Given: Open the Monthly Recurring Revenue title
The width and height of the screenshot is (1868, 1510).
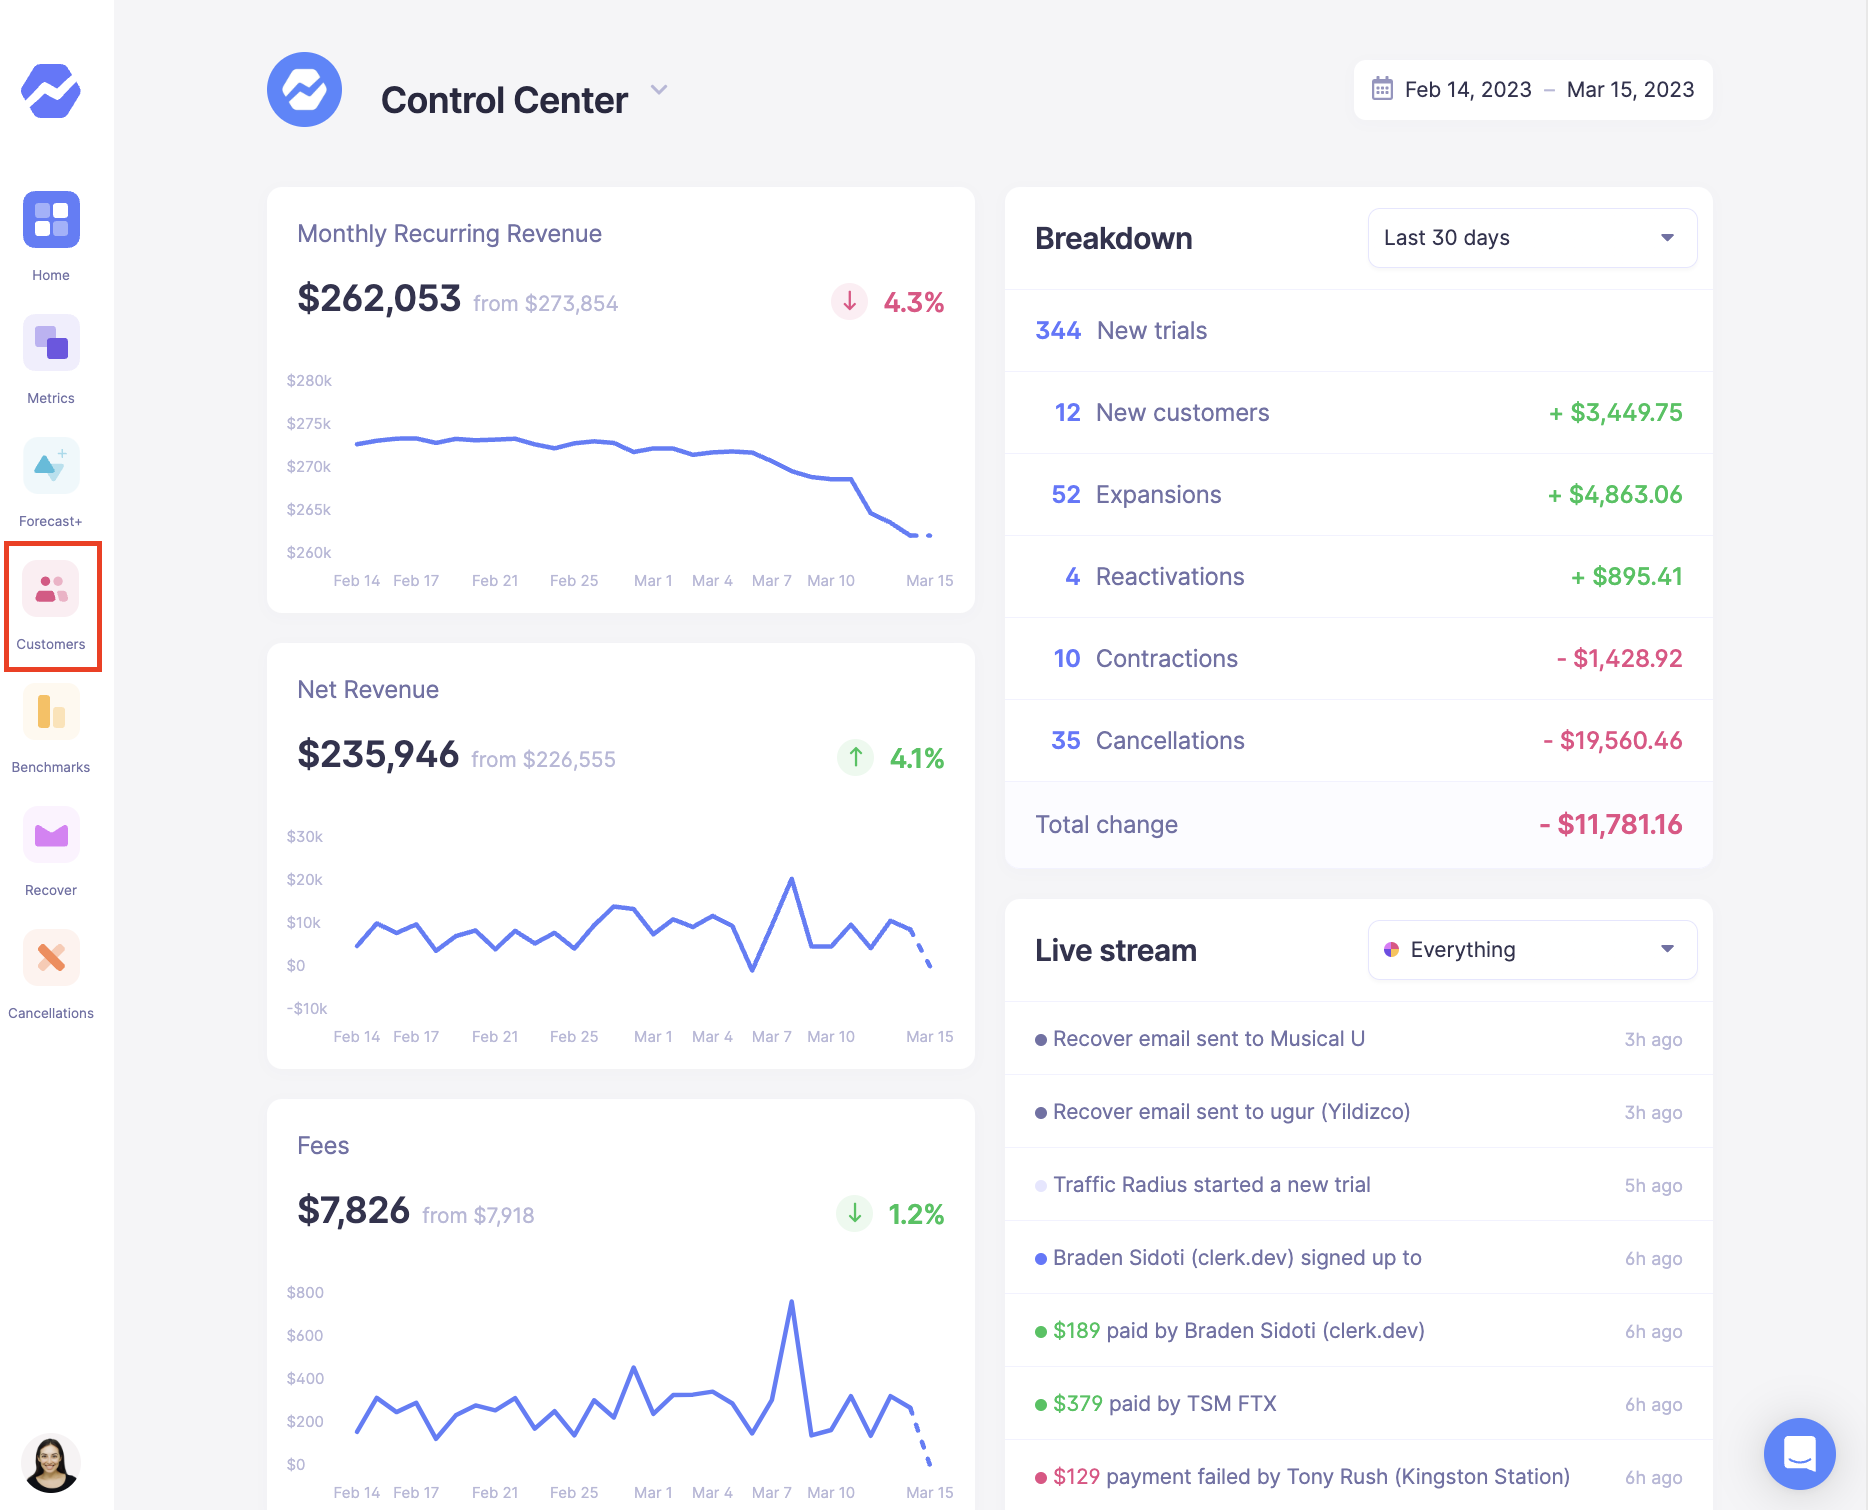Looking at the screenshot, I should tap(449, 234).
